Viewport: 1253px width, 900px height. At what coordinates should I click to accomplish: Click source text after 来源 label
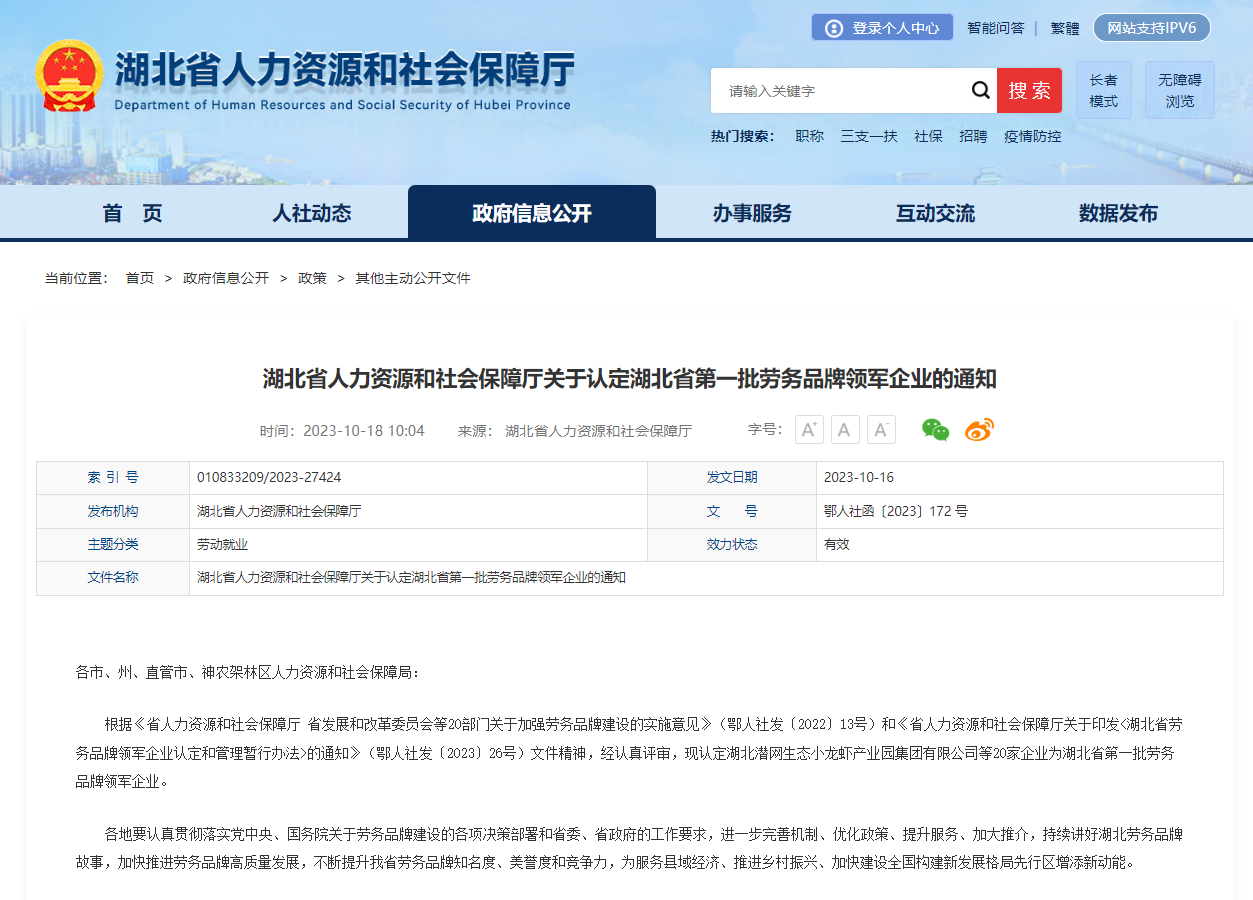tap(598, 431)
